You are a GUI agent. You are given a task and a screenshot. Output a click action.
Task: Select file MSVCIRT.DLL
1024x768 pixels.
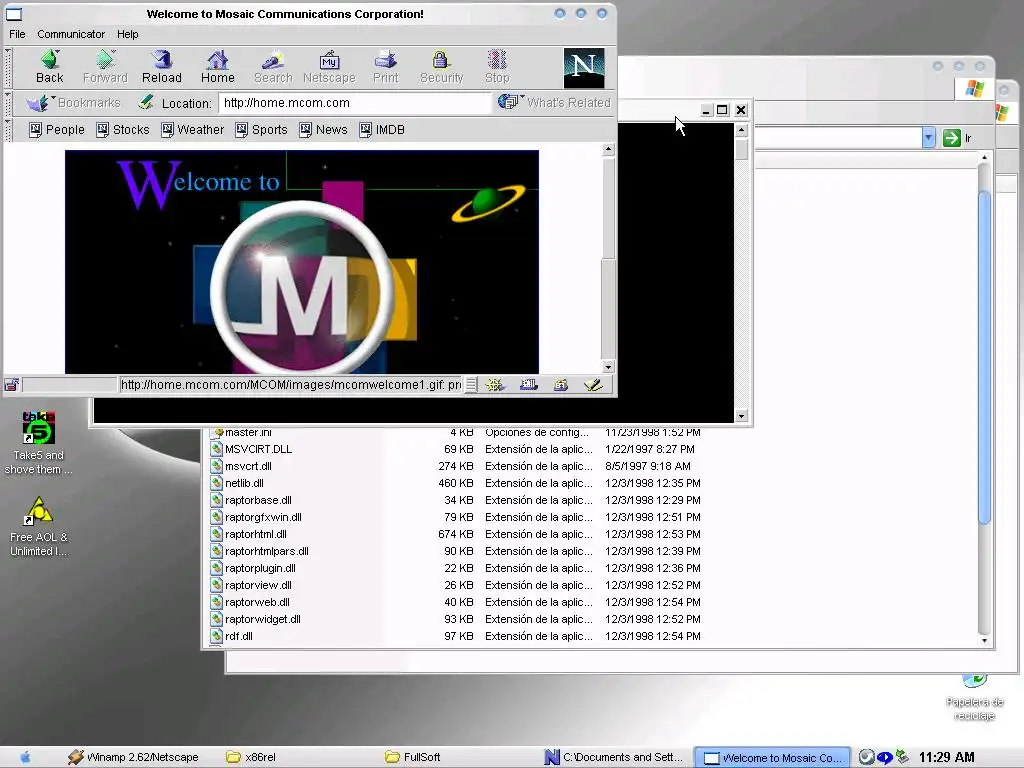[258, 449]
